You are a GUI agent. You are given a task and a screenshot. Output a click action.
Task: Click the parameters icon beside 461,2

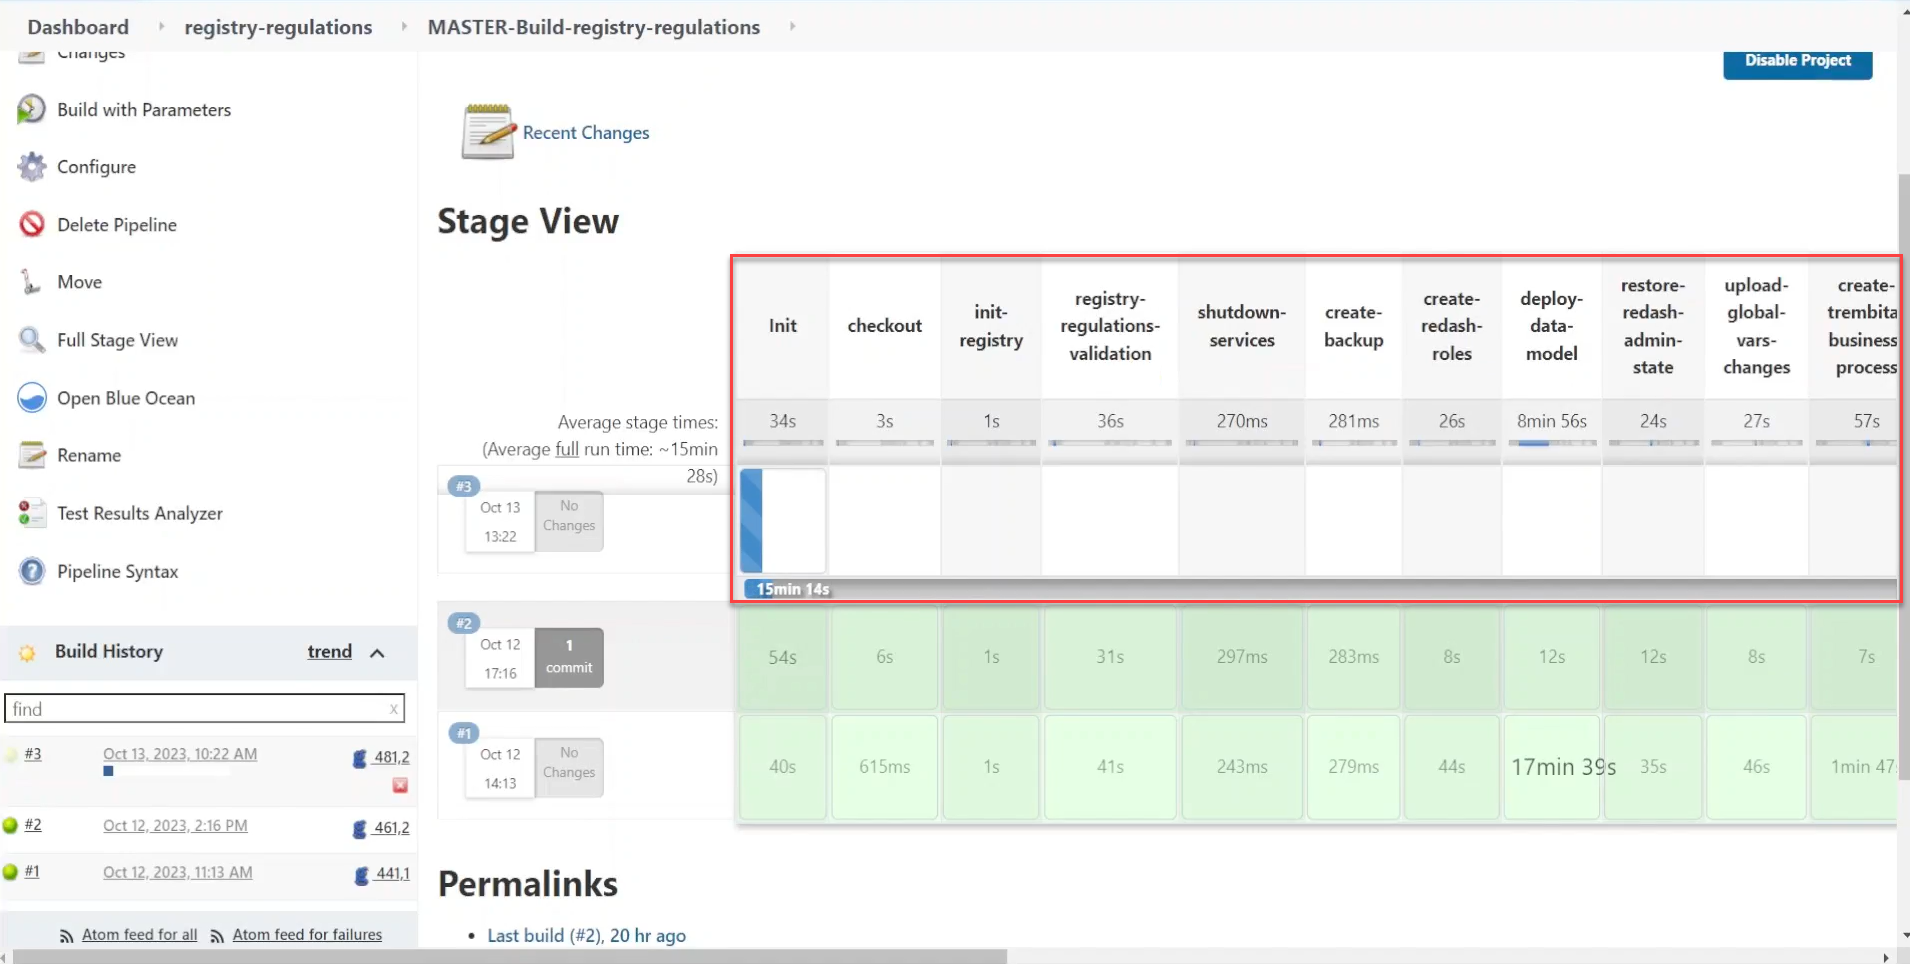point(360,828)
